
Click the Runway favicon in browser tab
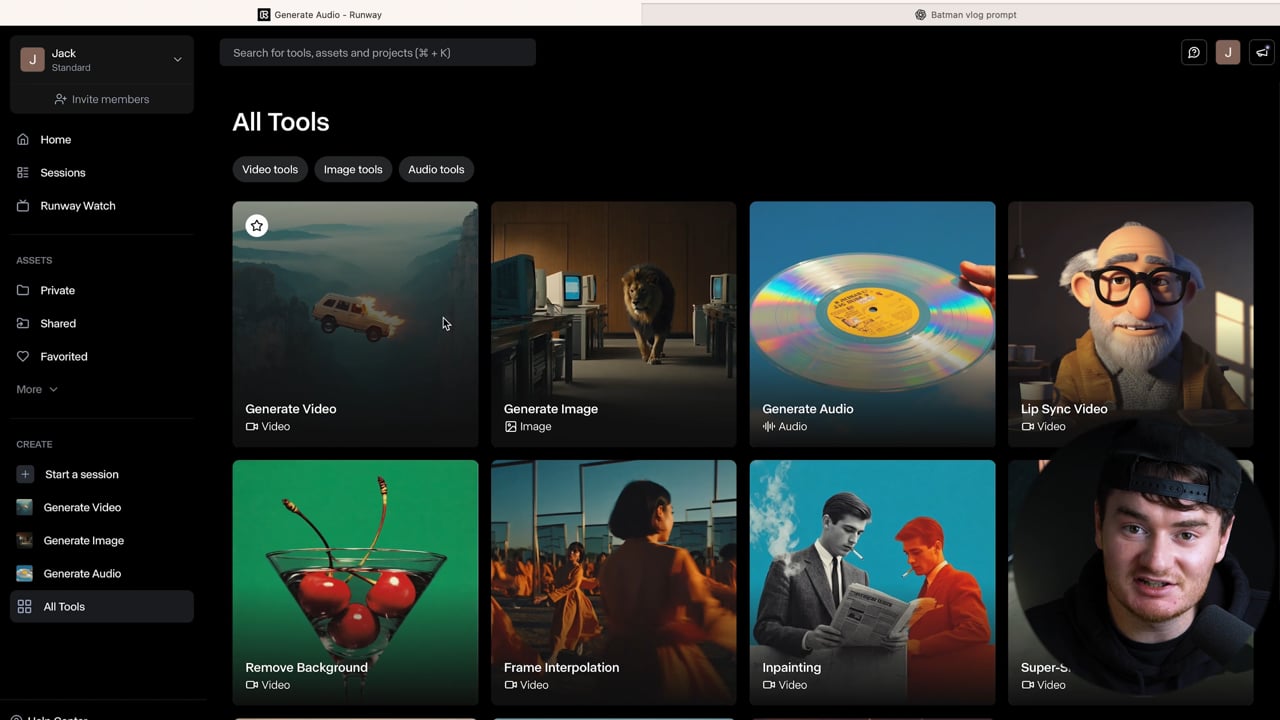[264, 15]
